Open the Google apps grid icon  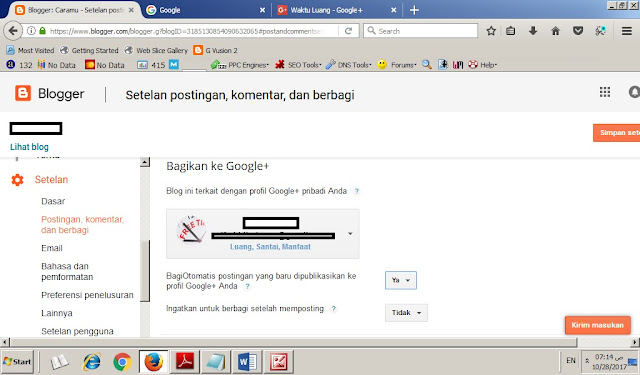click(x=605, y=92)
